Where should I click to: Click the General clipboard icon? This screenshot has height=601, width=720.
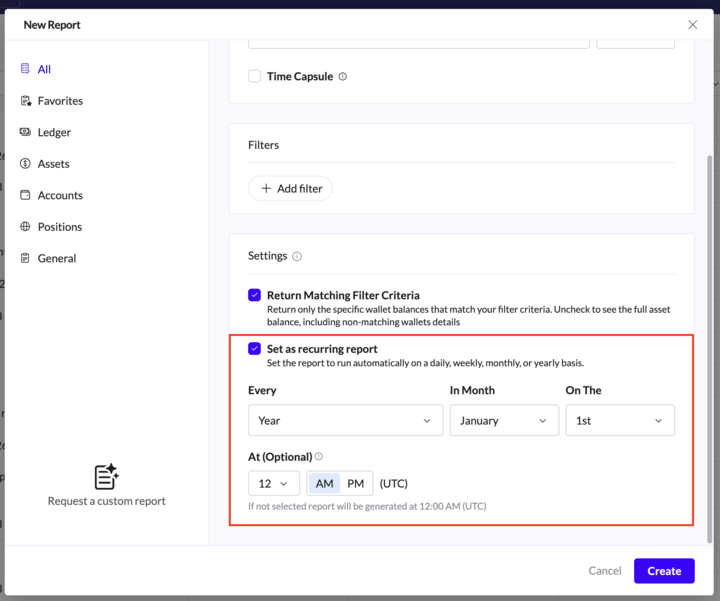(25, 258)
